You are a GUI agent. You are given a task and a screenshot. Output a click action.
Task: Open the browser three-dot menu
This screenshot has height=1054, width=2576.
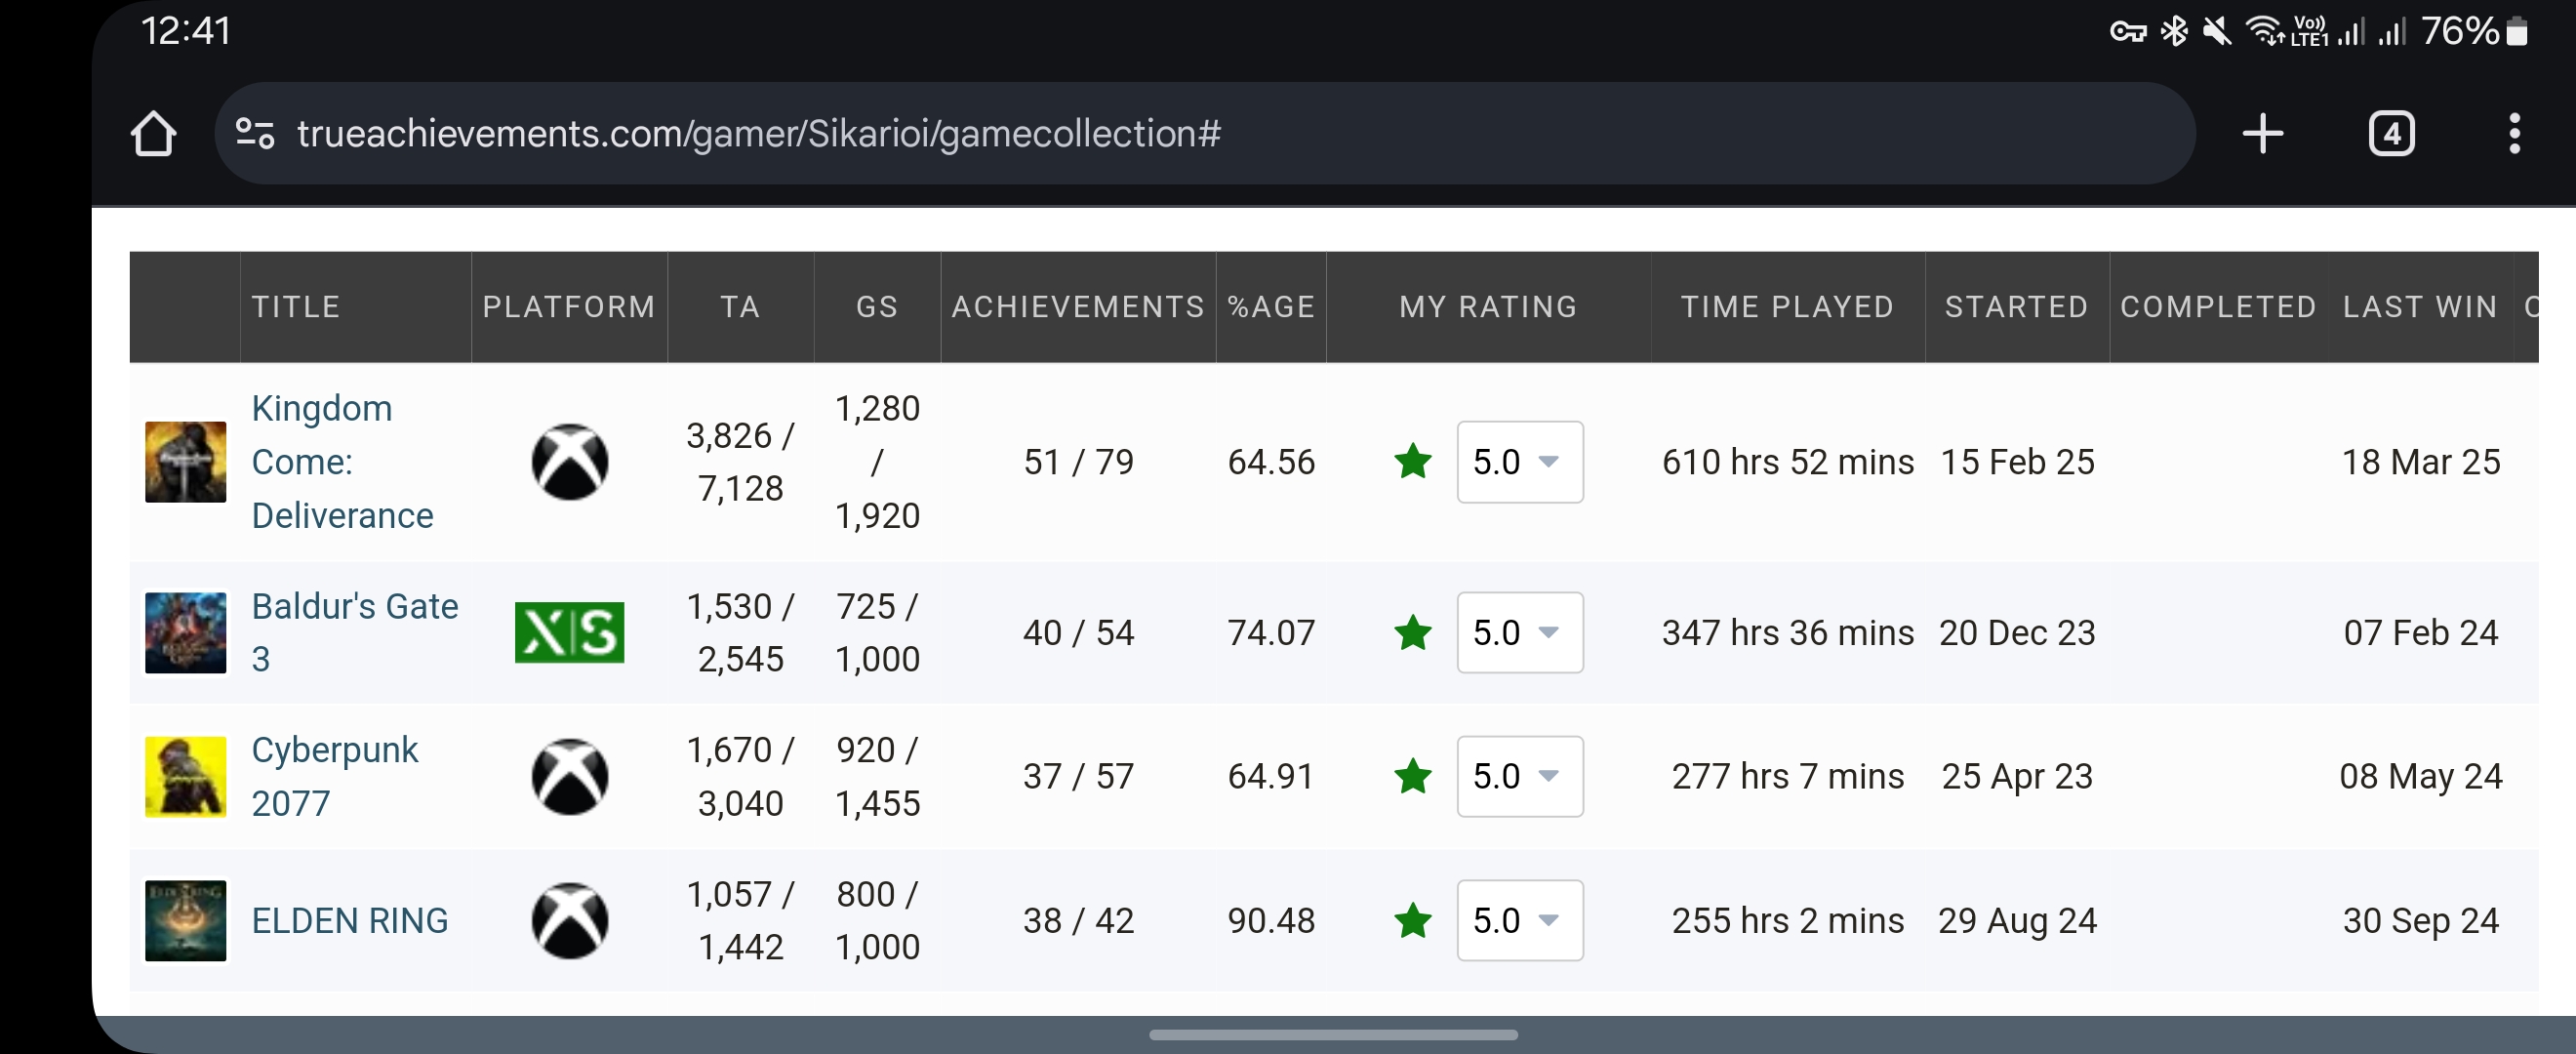(2513, 134)
